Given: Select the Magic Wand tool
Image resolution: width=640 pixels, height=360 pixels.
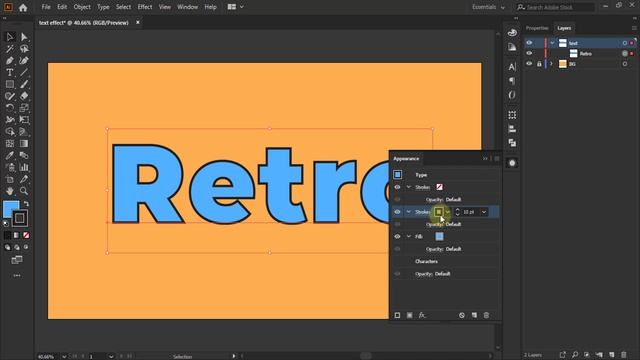Looking at the screenshot, I should (x=10, y=49).
